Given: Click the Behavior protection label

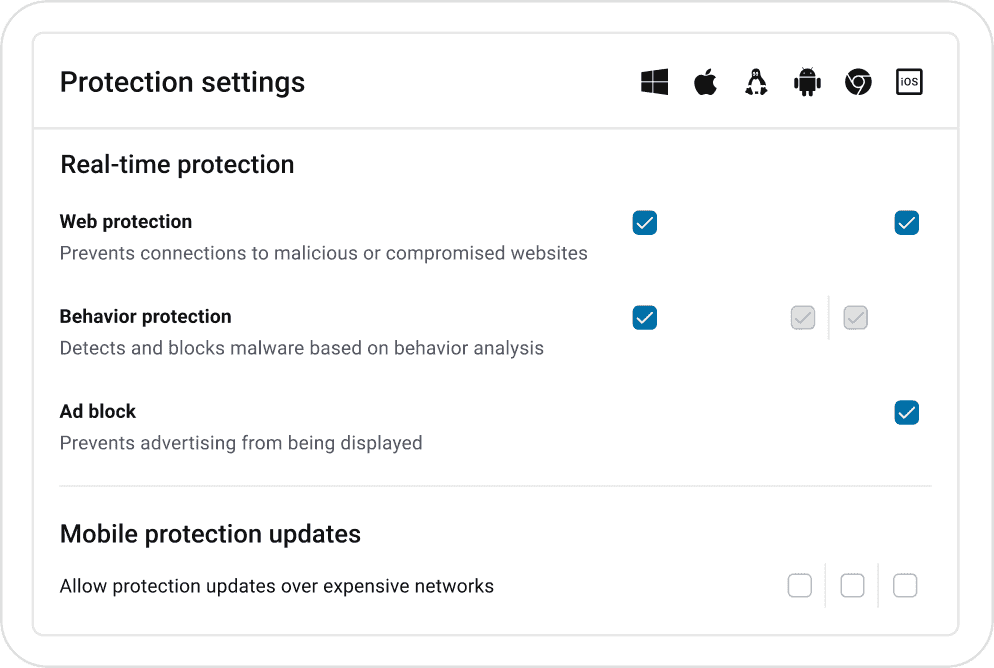Looking at the screenshot, I should (146, 317).
